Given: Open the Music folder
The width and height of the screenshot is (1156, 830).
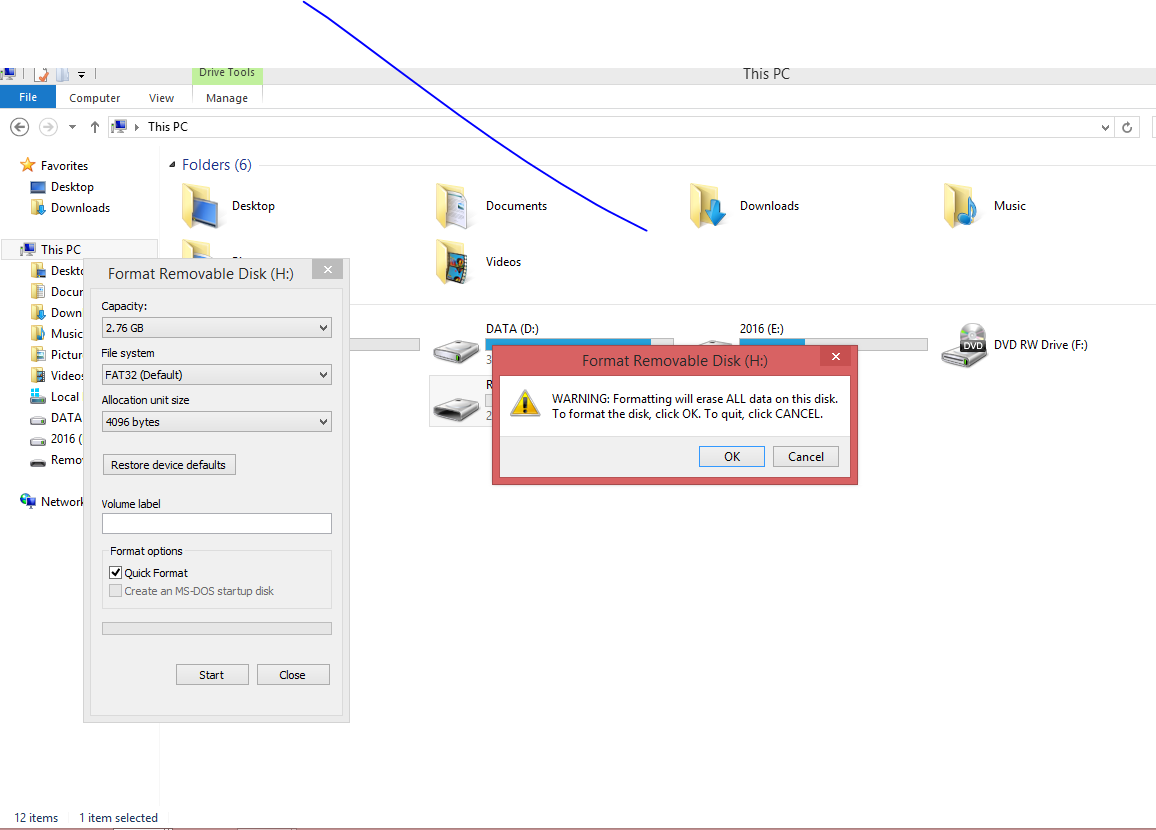Looking at the screenshot, I should point(1010,205).
